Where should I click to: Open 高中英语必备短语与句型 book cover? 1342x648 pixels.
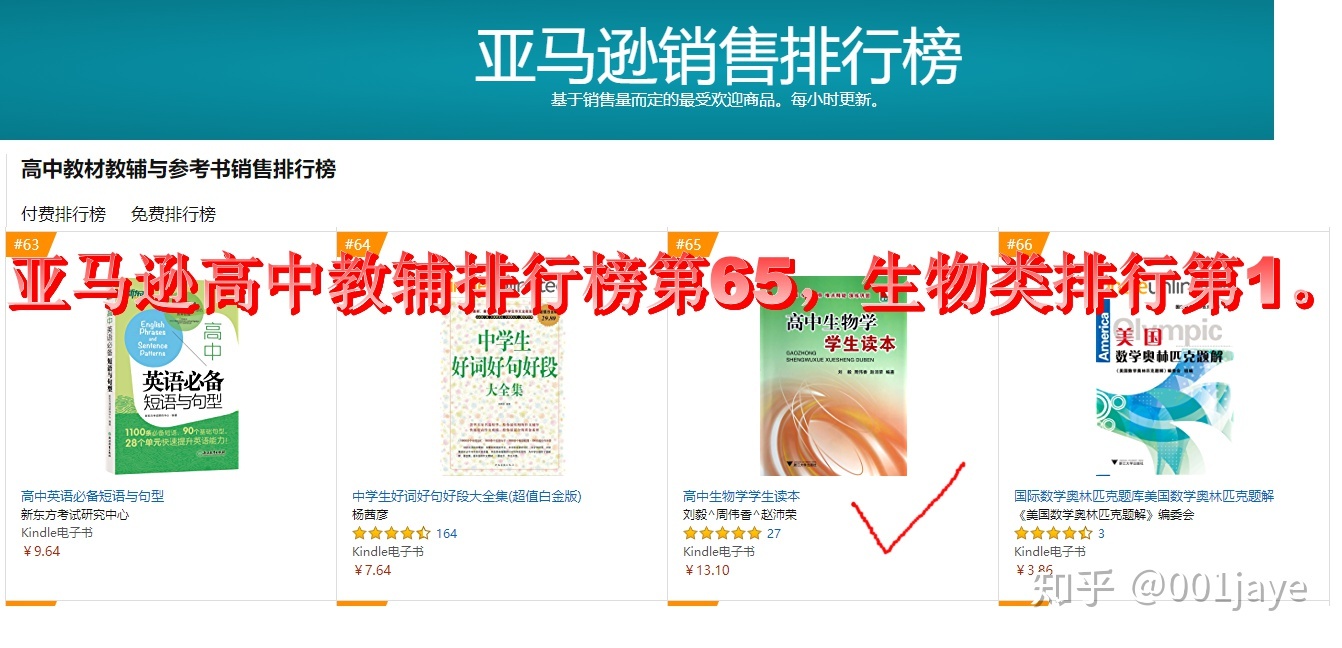171,375
